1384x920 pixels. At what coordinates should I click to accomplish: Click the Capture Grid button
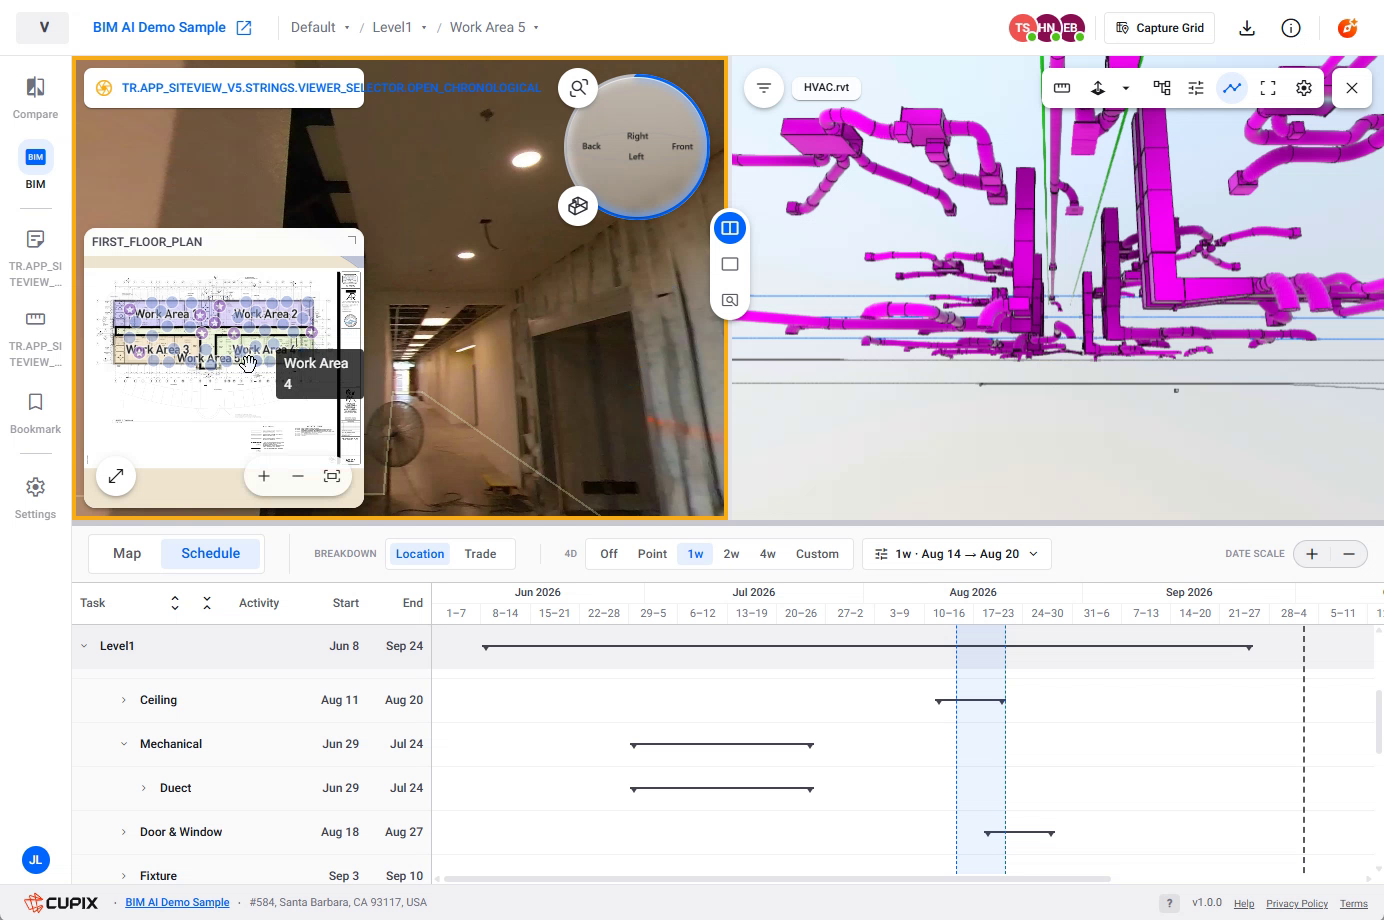[1160, 28]
